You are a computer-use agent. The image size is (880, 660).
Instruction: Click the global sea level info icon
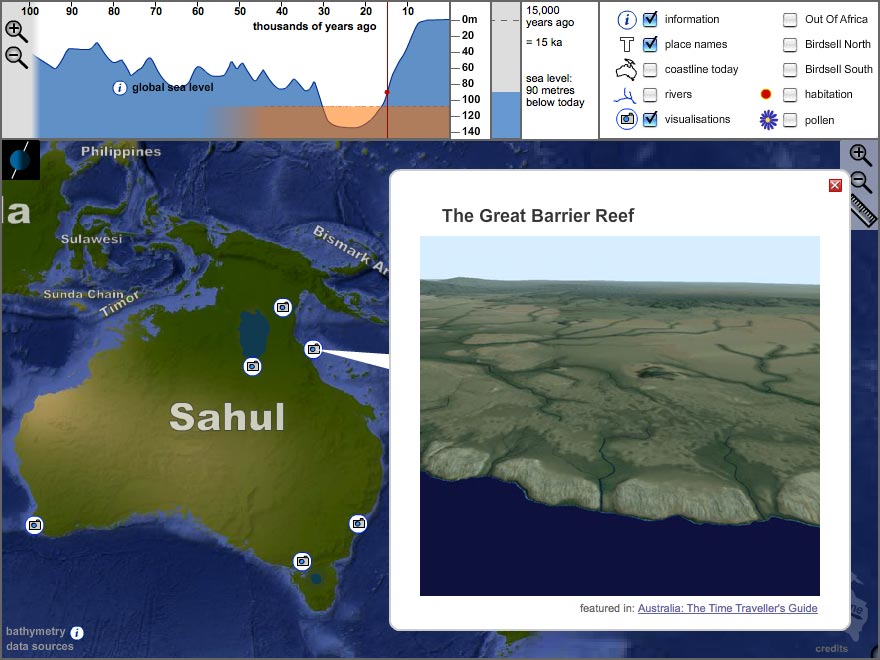120,88
